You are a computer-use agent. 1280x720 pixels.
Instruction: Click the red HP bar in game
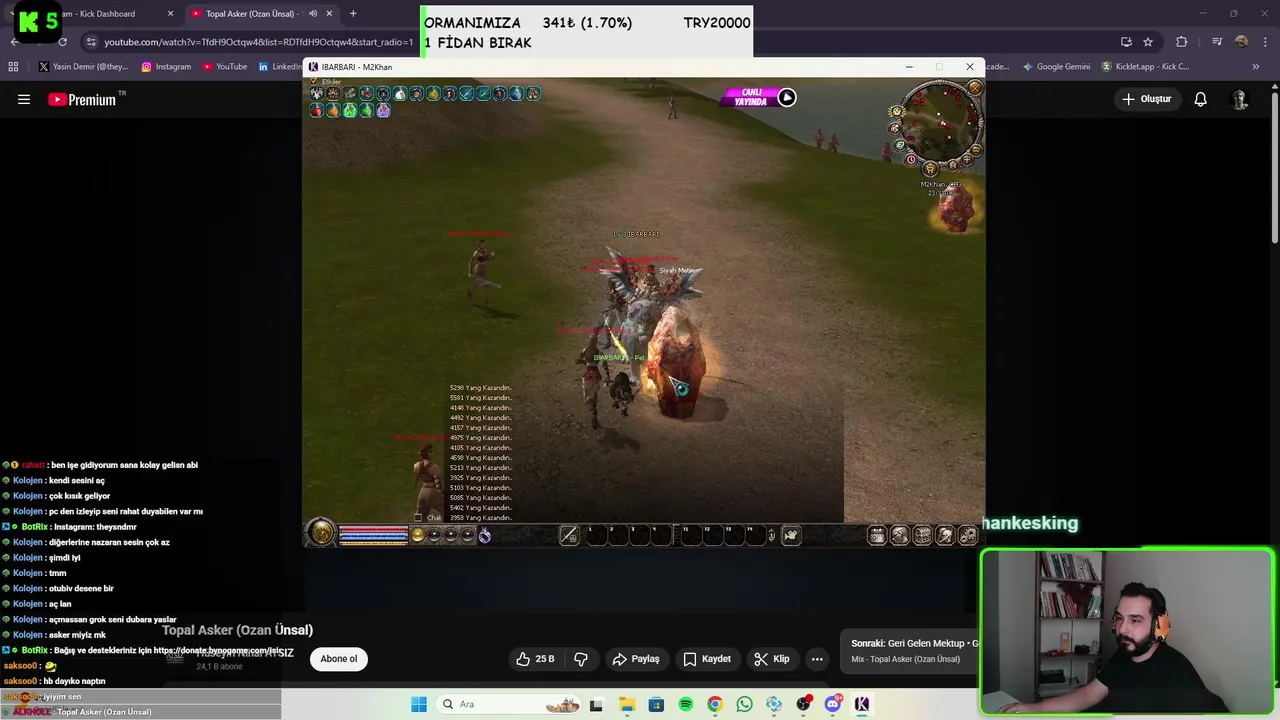pos(373,531)
